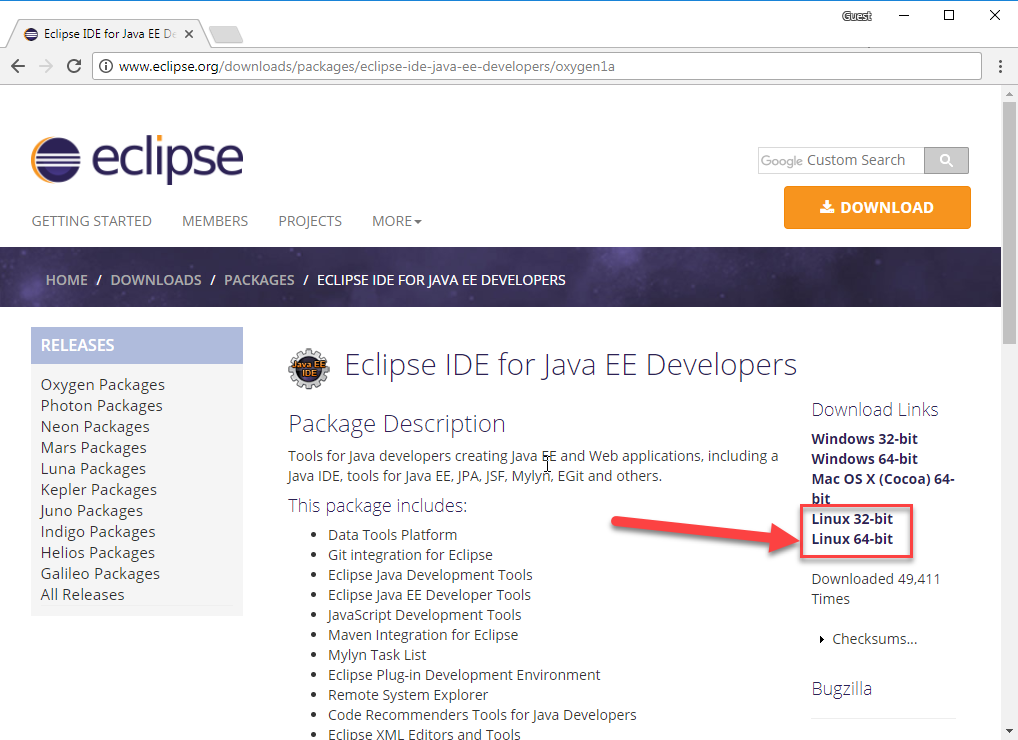This screenshot has width=1018, height=740.
Task: Close the Eclipse IDE browser tab
Action: click(189, 34)
